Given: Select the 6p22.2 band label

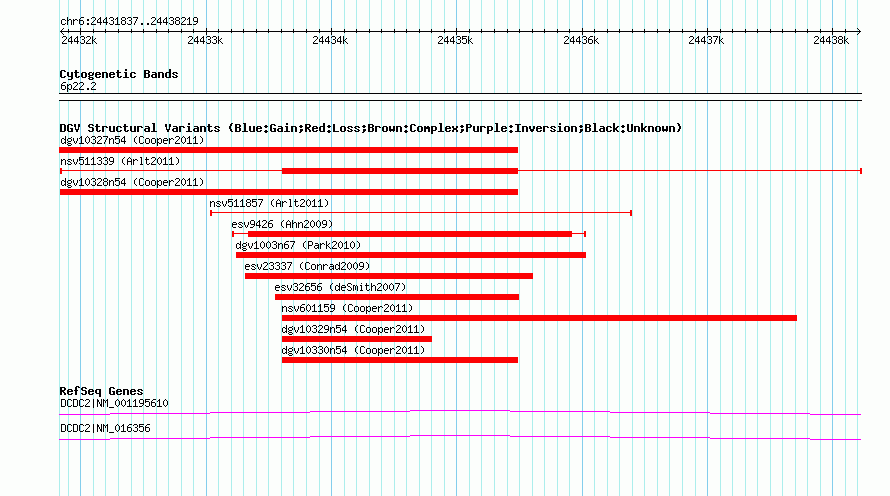Looking at the screenshot, I should pos(78,86).
